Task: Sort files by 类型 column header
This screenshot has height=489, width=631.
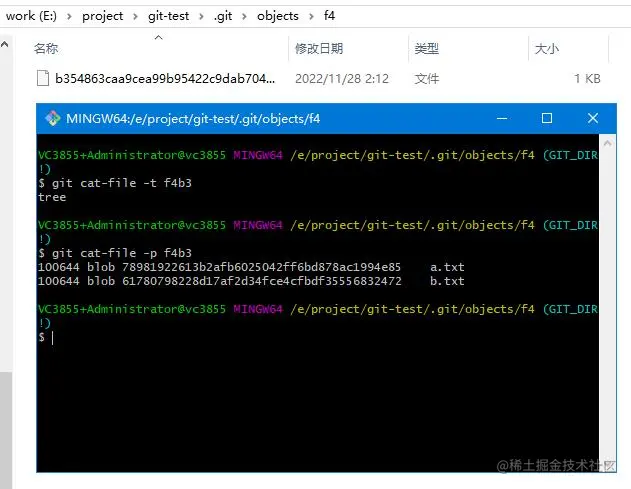Action: pos(427,49)
